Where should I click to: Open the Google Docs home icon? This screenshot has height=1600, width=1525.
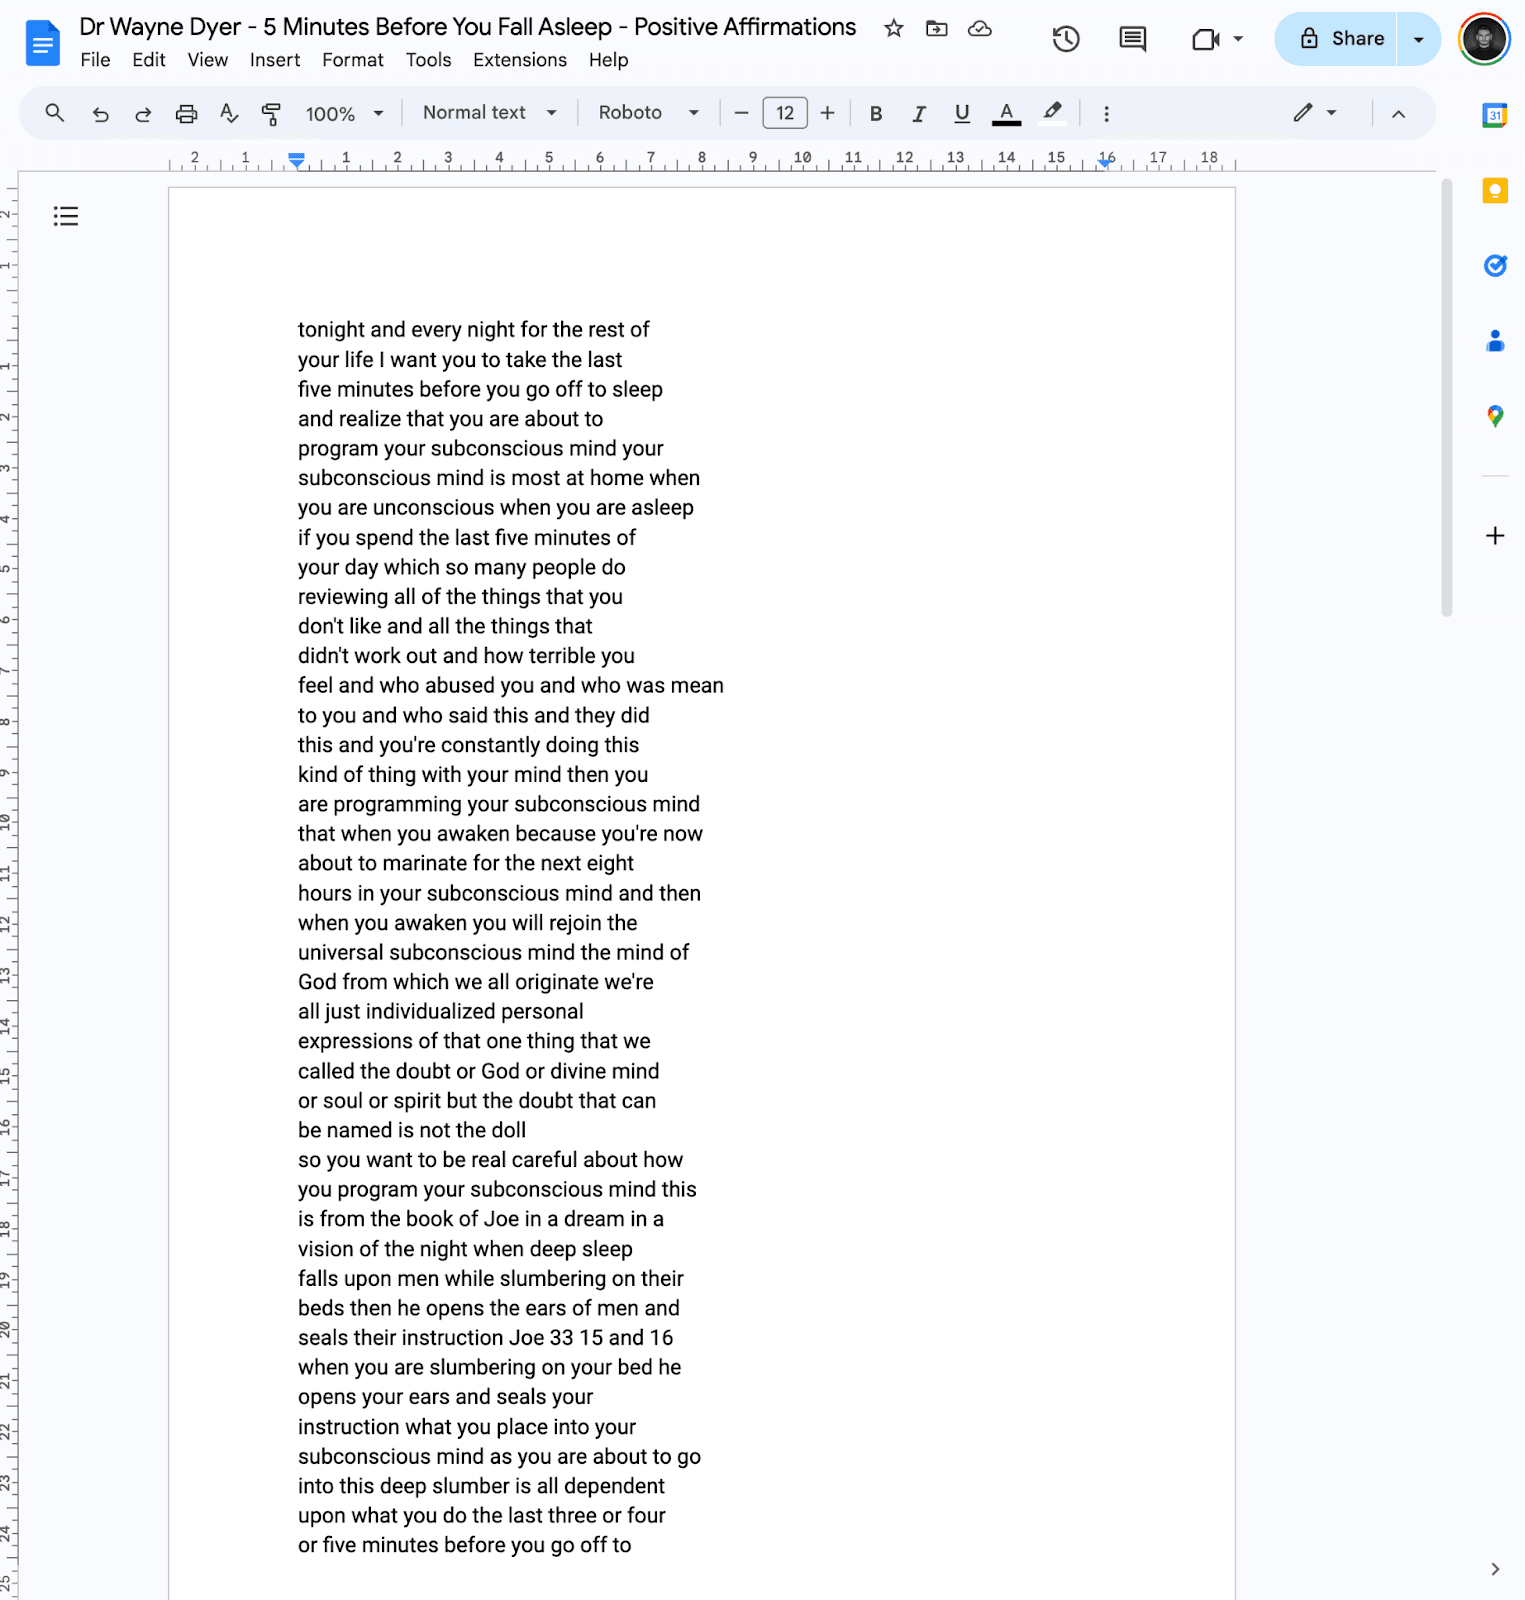click(42, 43)
